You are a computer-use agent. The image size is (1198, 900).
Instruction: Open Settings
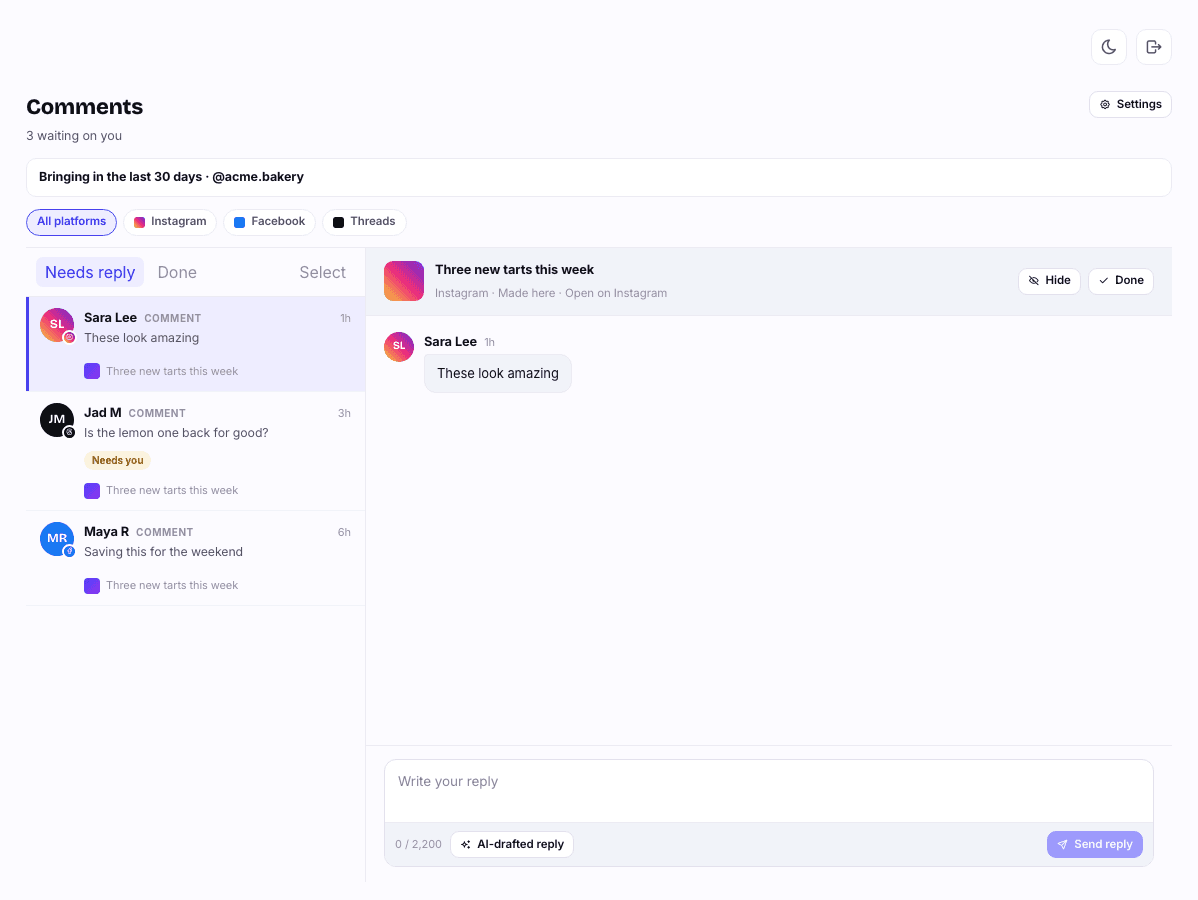(x=1130, y=105)
